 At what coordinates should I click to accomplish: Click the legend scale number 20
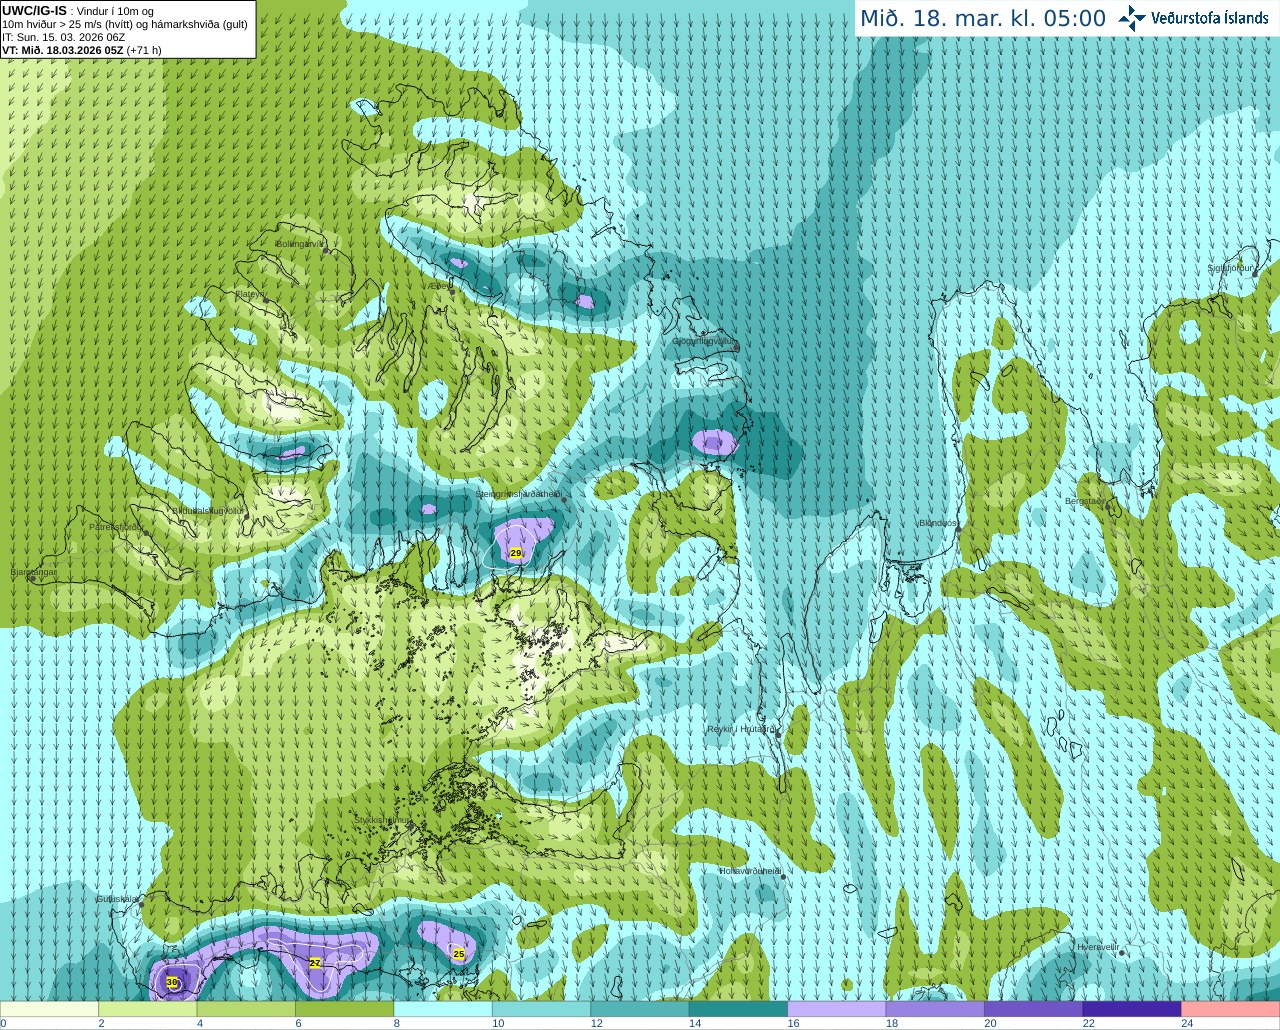click(990, 1023)
